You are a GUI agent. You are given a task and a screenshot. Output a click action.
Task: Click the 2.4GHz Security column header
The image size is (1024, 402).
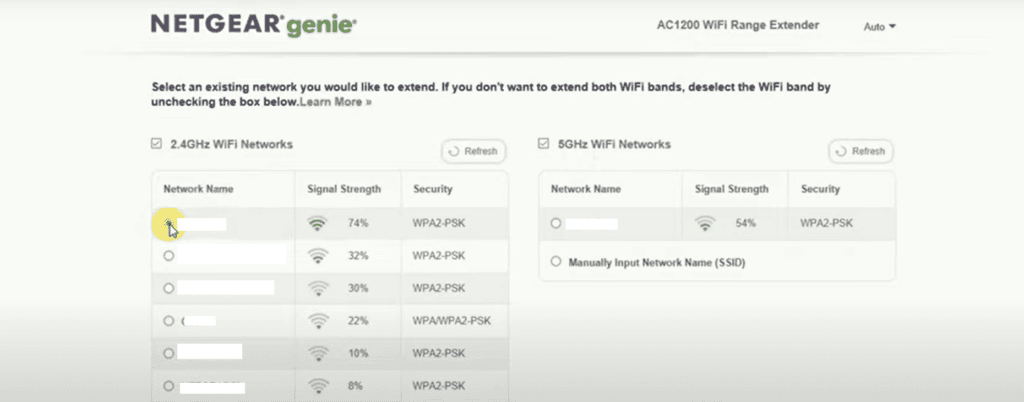tap(432, 189)
